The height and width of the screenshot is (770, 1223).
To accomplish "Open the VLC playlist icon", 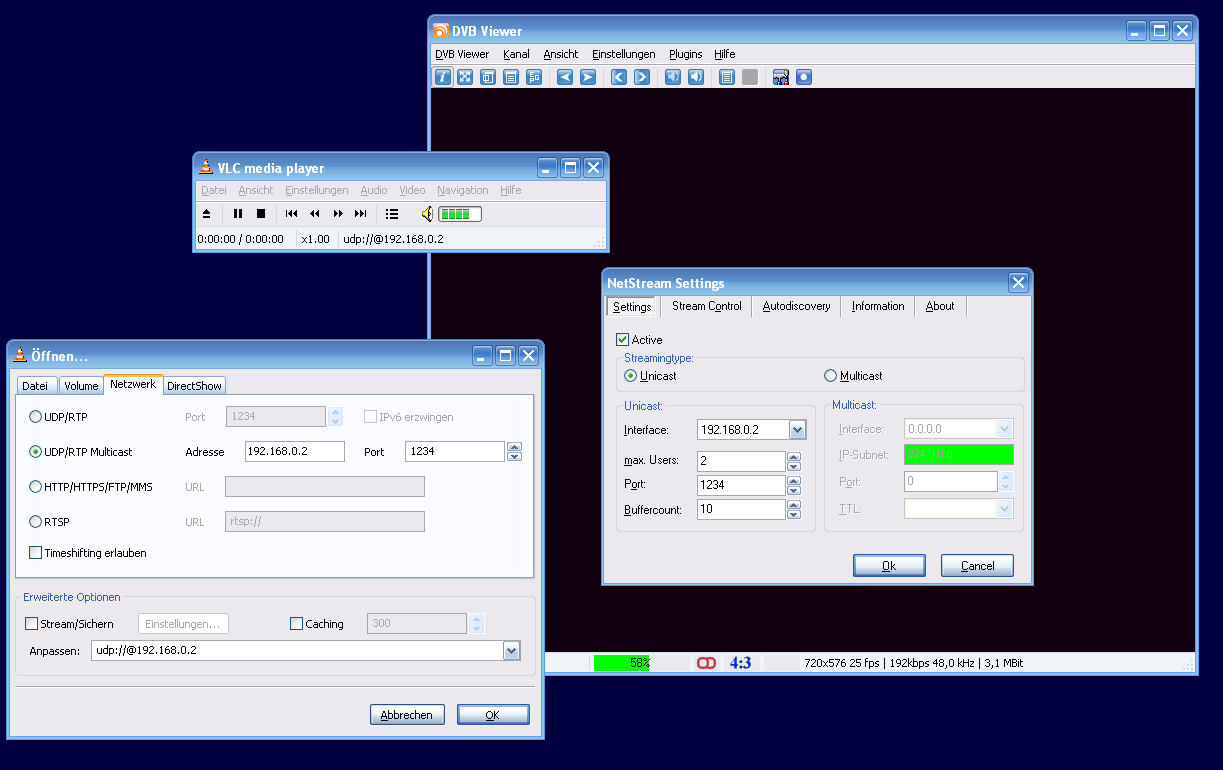I will (392, 213).
